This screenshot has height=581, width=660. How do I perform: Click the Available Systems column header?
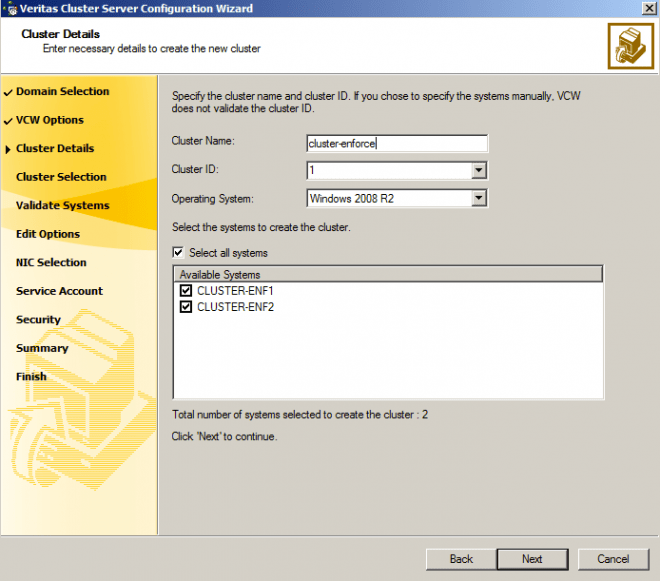388,275
